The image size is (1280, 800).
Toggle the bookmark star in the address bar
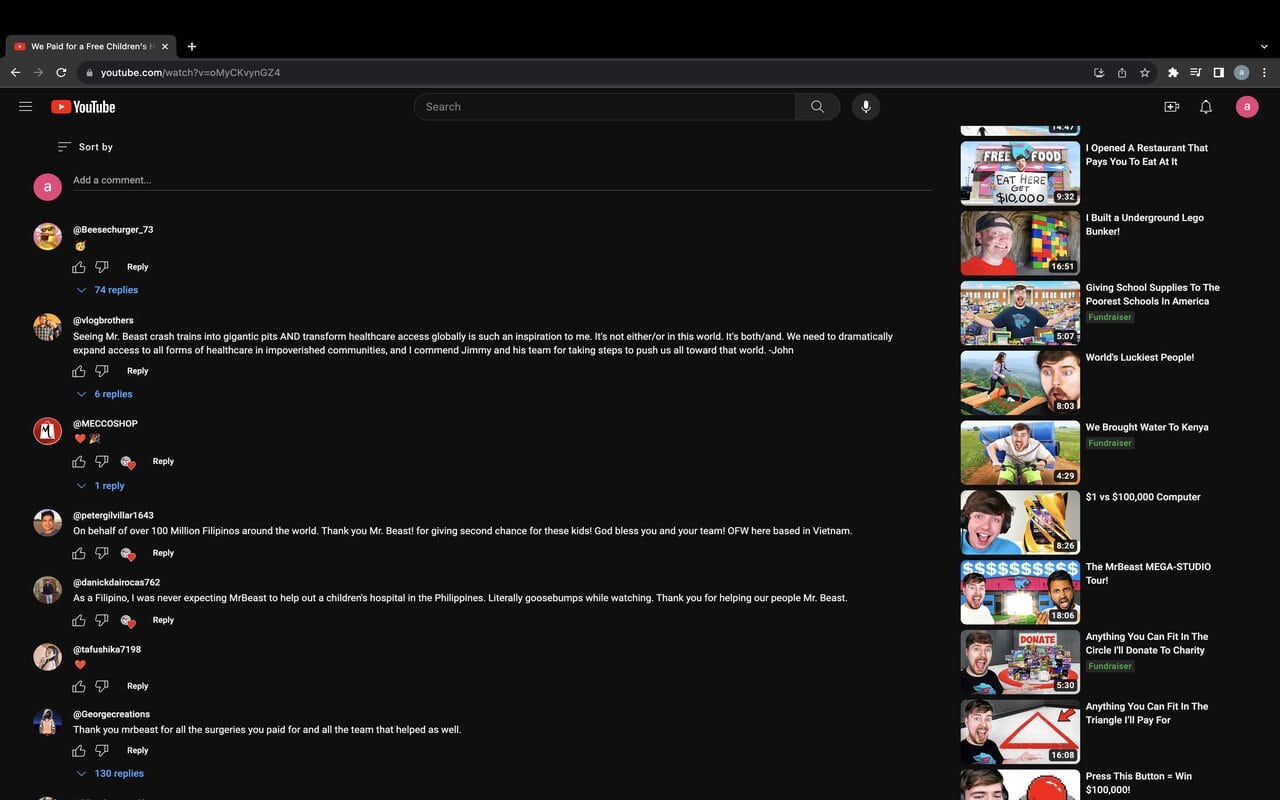1146,72
